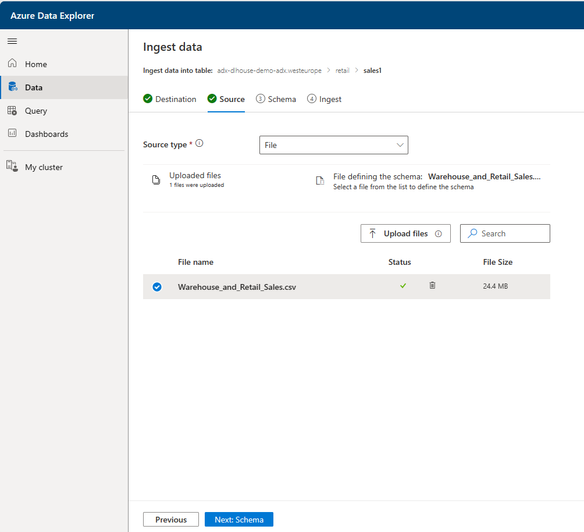Open Query in the navigation menu
Image resolution: width=584 pixels, height=532 pixels.
coord(64,111)
